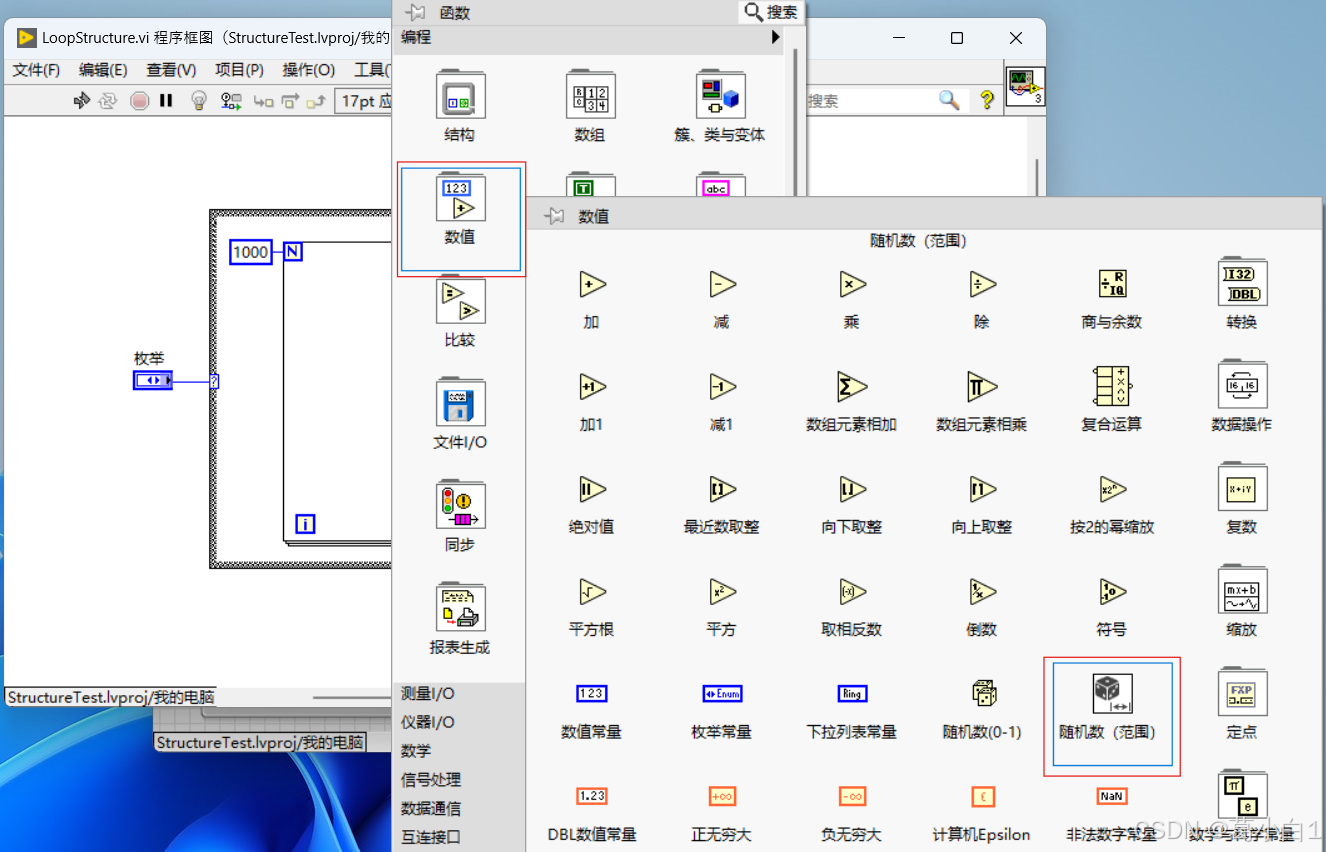
Task: Pin the 数值 palette with the thumbtack
Action: tap(553, 215)
